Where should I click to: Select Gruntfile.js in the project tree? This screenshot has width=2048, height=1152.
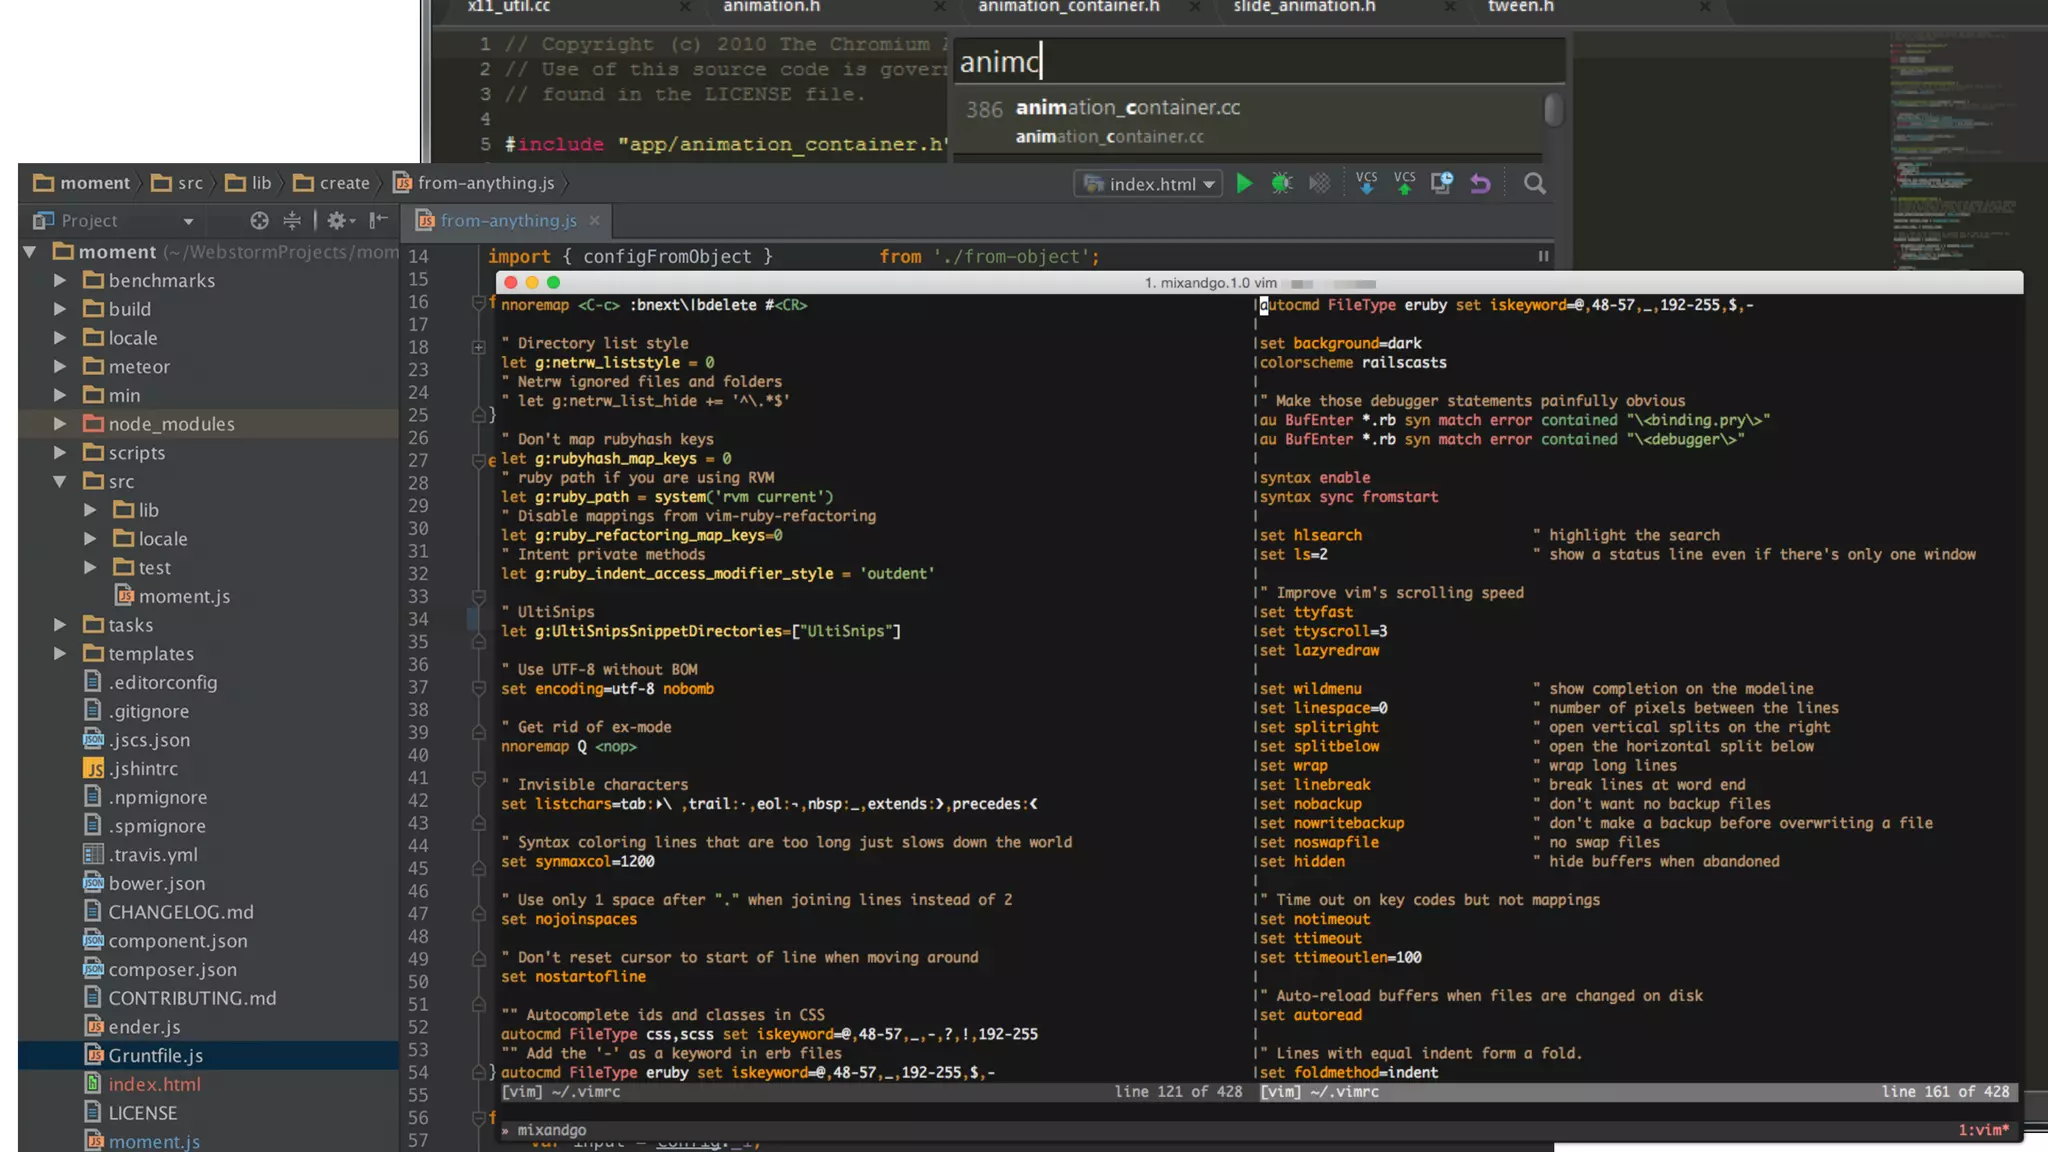(155, 1056)
